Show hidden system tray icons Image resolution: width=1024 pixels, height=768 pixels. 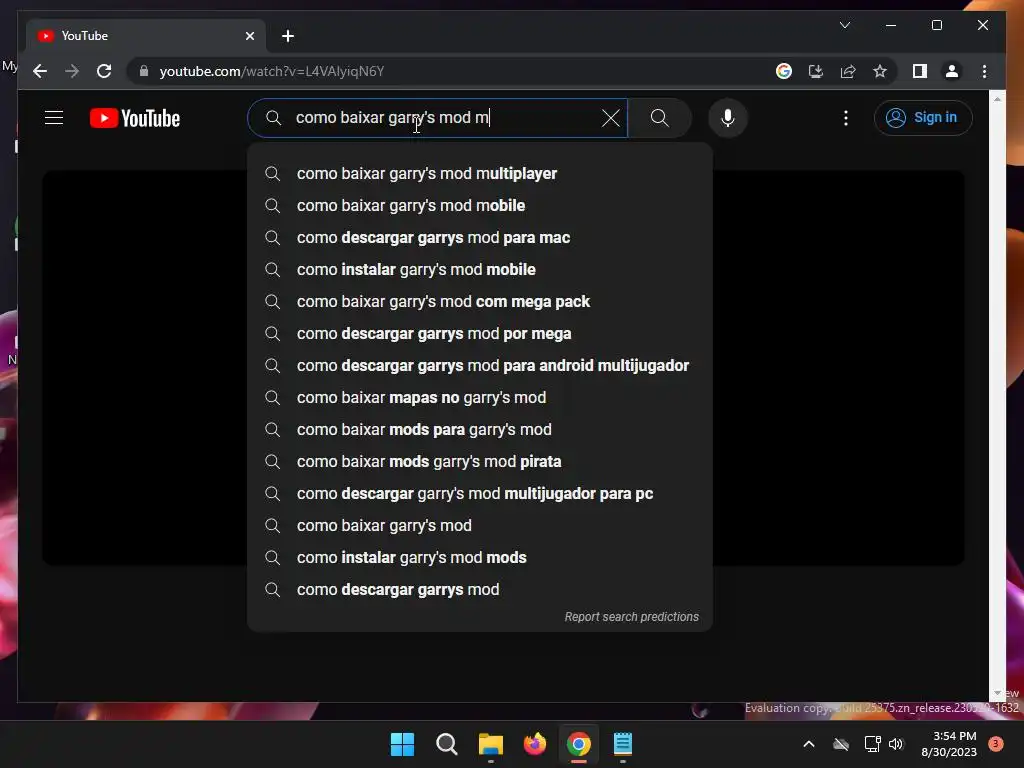pos(808,744)
